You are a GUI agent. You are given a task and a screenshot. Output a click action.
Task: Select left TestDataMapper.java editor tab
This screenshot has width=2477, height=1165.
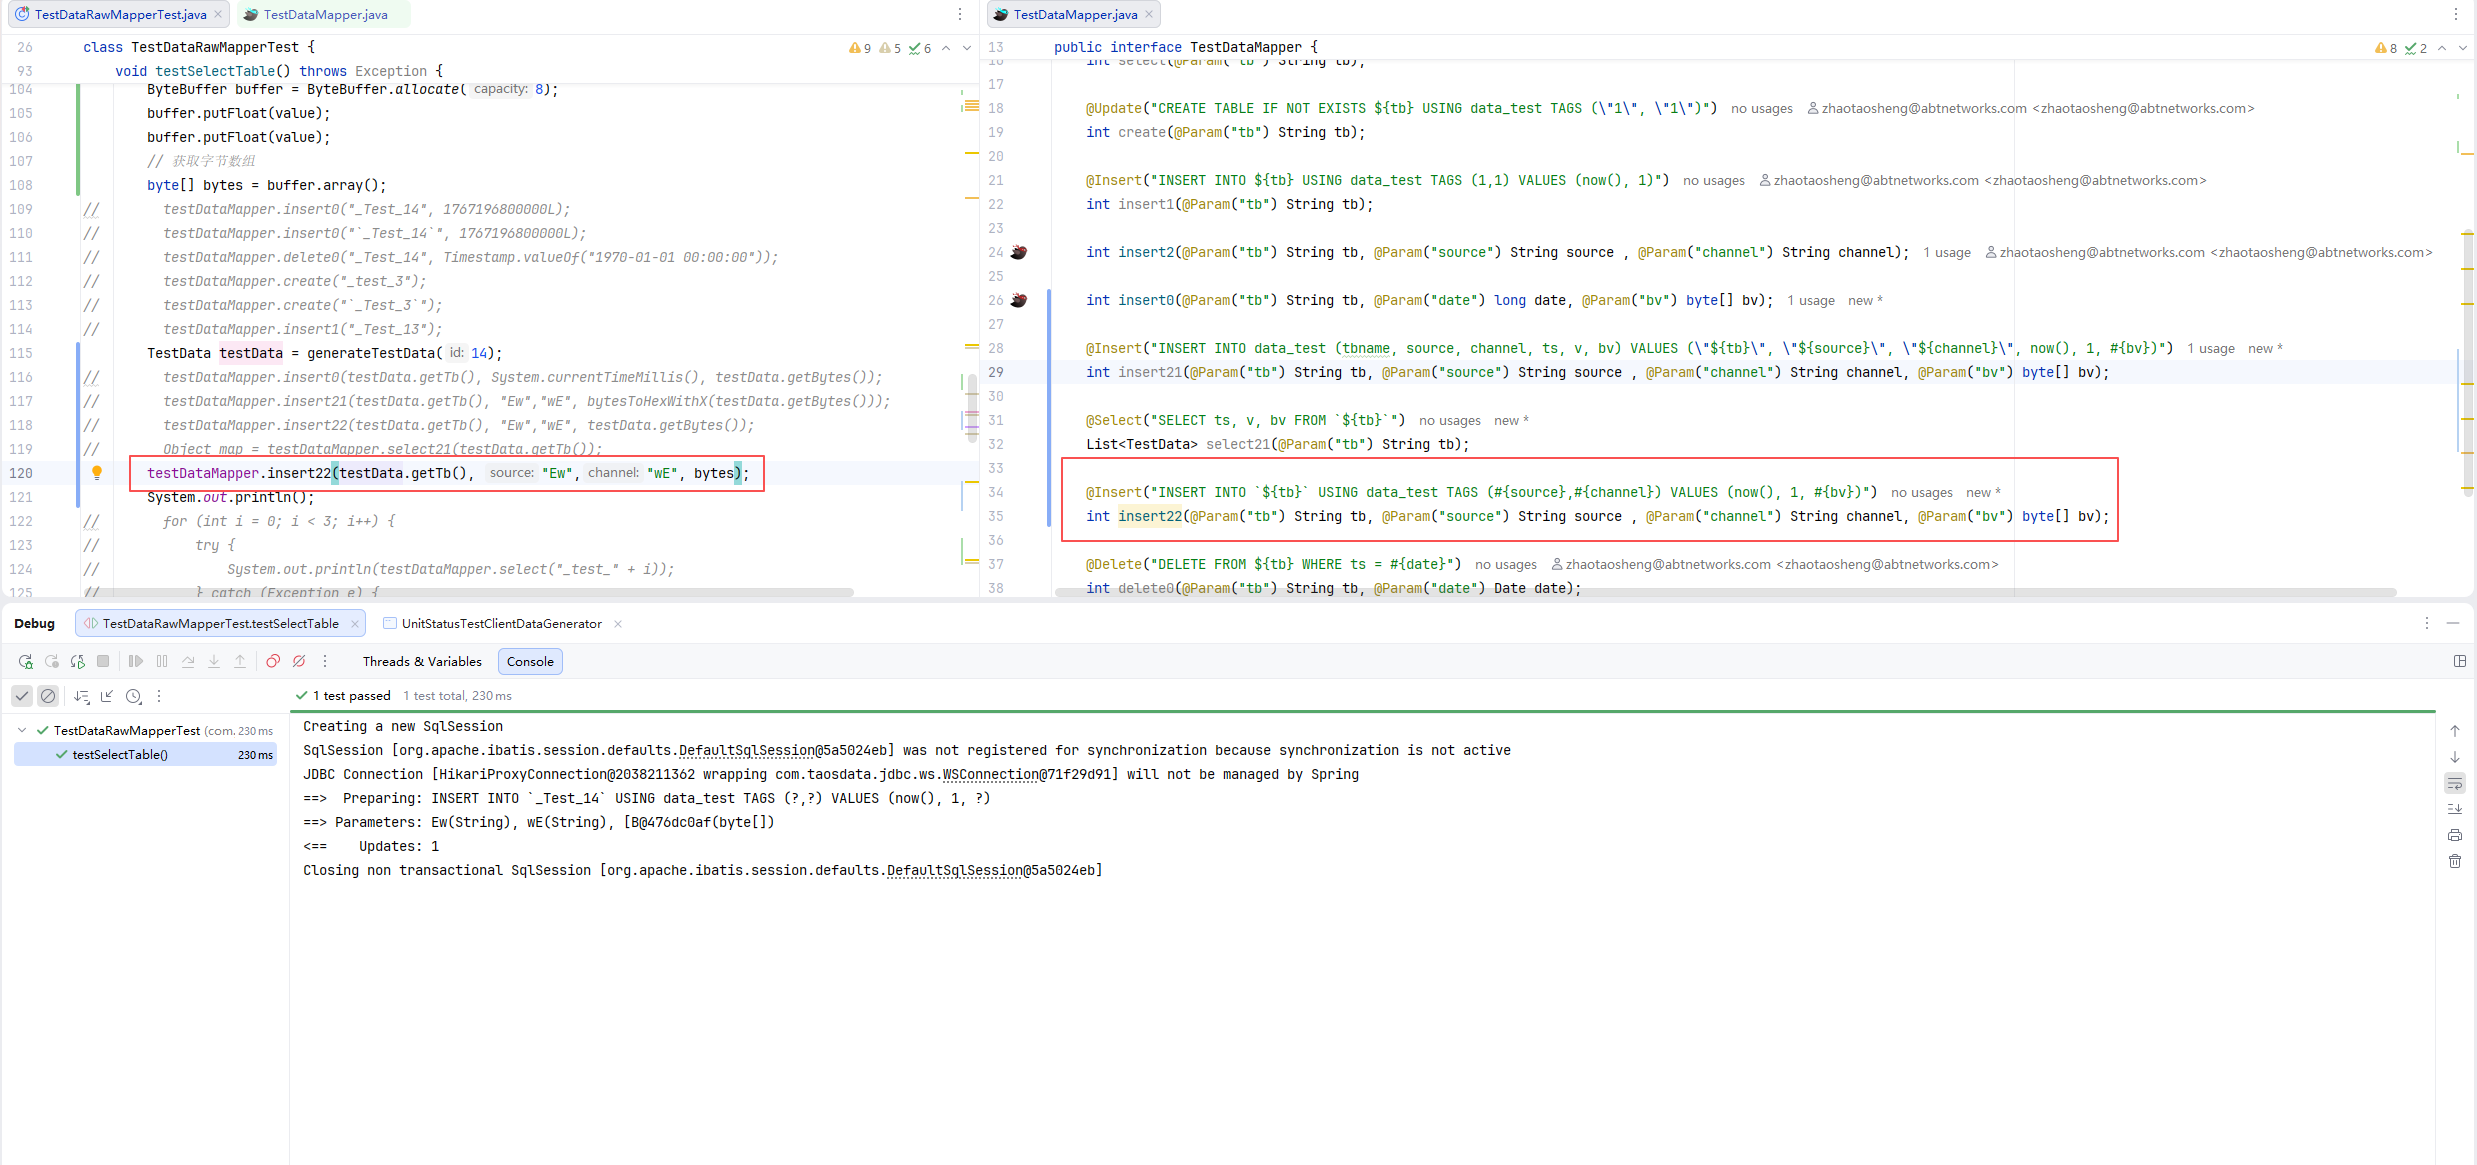point(325,14)
